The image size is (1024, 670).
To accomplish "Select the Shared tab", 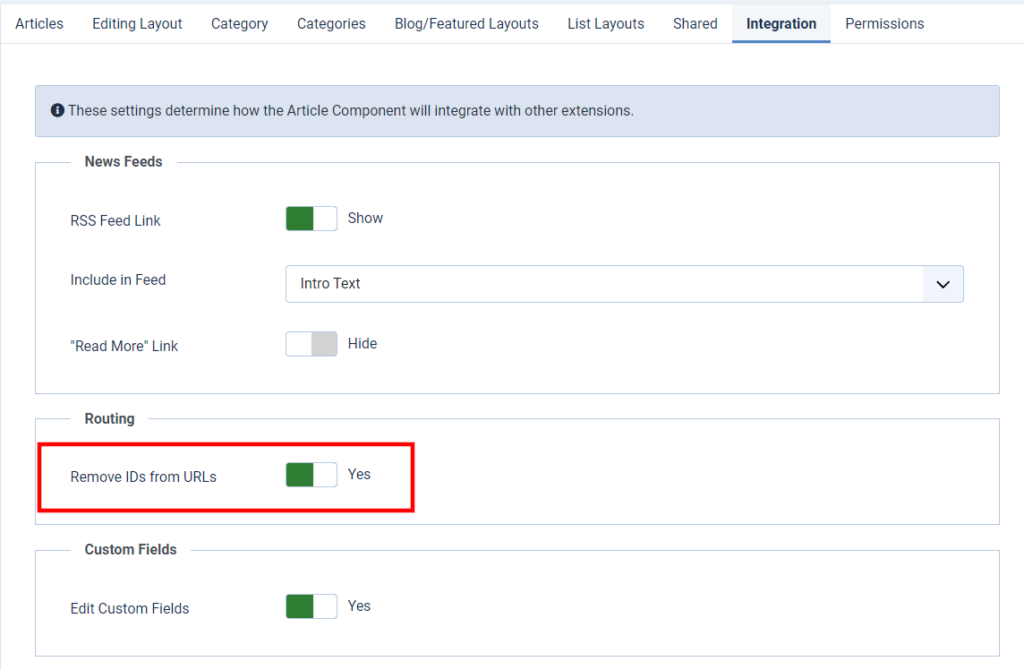I will [x=695, y=23].
